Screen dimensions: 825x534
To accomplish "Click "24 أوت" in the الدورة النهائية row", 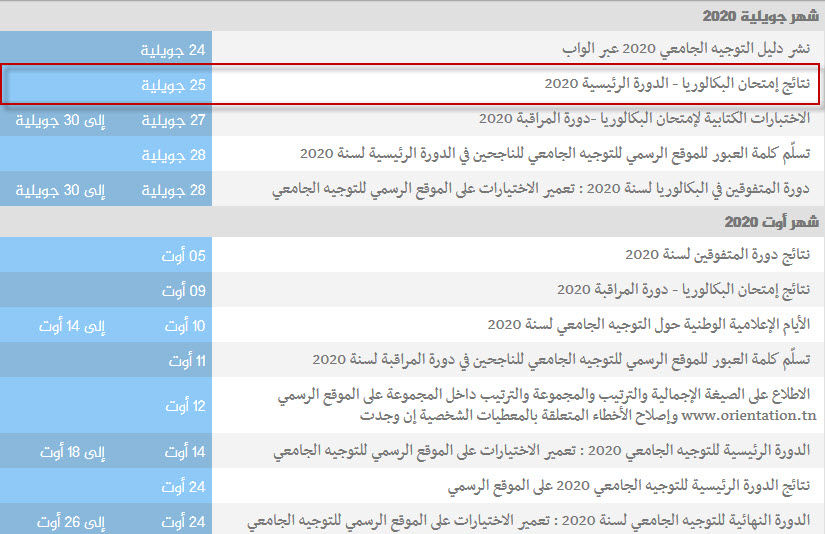I will (183, 522).
